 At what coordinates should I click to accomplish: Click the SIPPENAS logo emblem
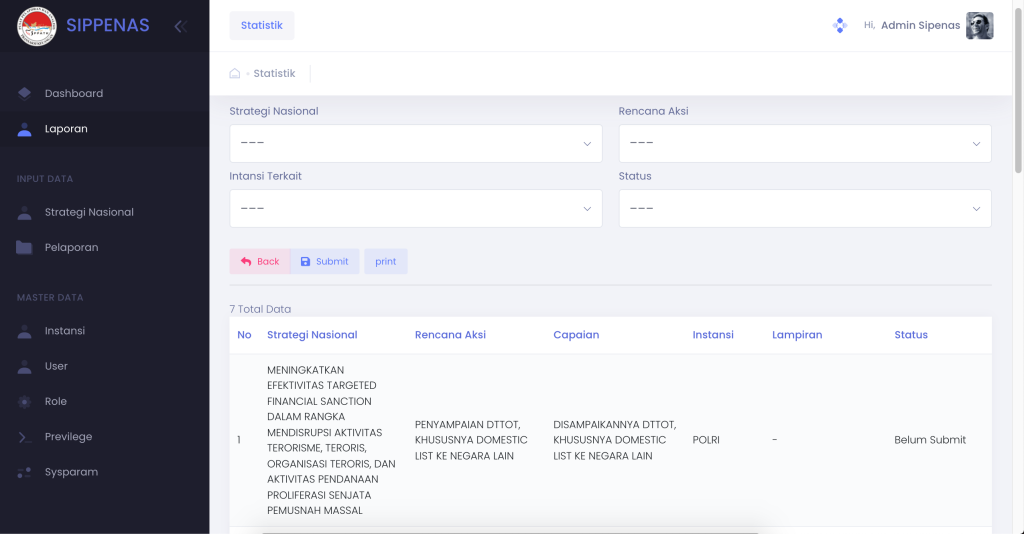37,26
